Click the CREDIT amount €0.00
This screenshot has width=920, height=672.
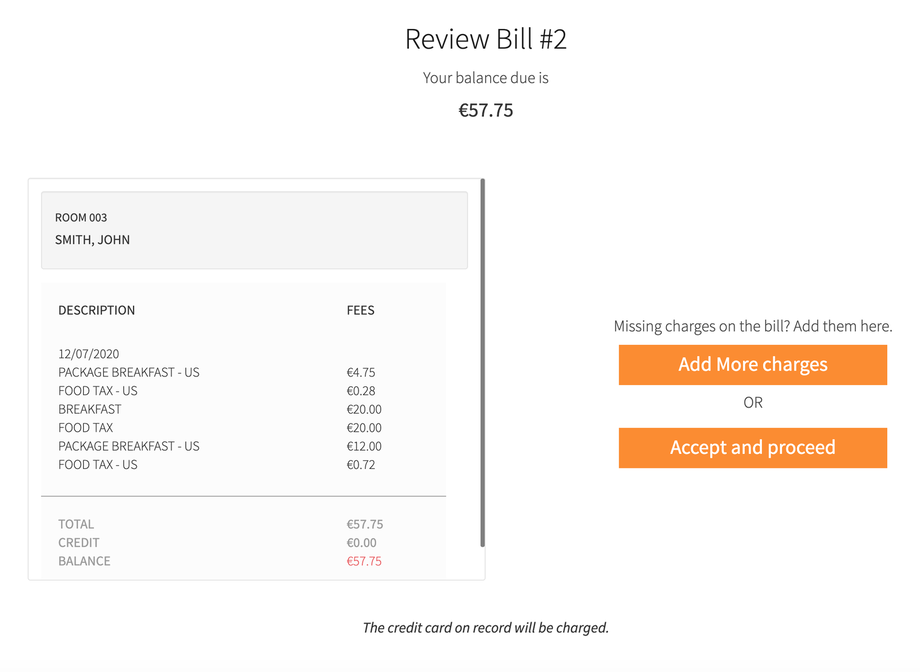[x=361, y=543]
